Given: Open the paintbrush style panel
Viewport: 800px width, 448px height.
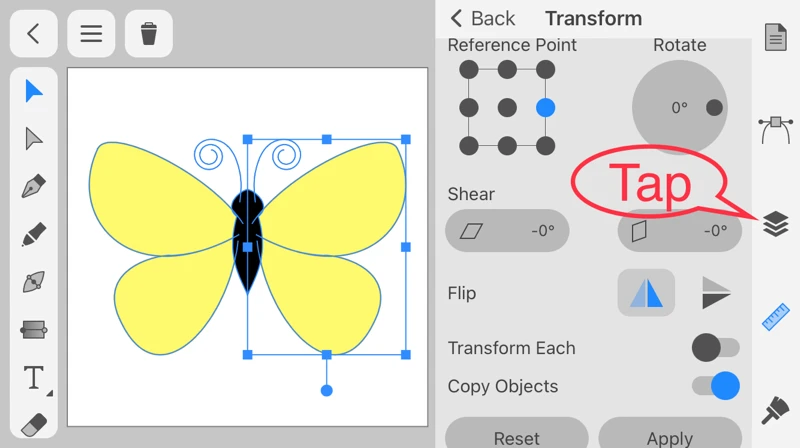Looking at the screenshot, I should [775, 409].
